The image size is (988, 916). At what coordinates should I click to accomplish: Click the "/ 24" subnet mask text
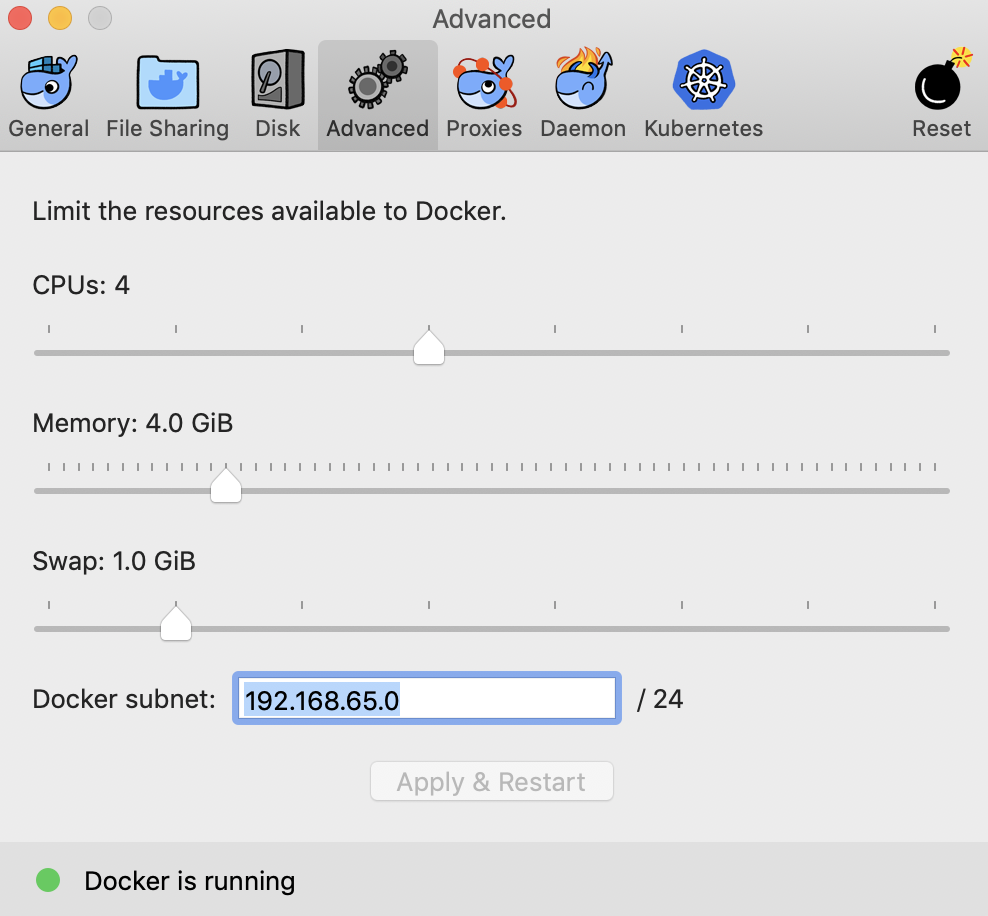click(660, 699)
